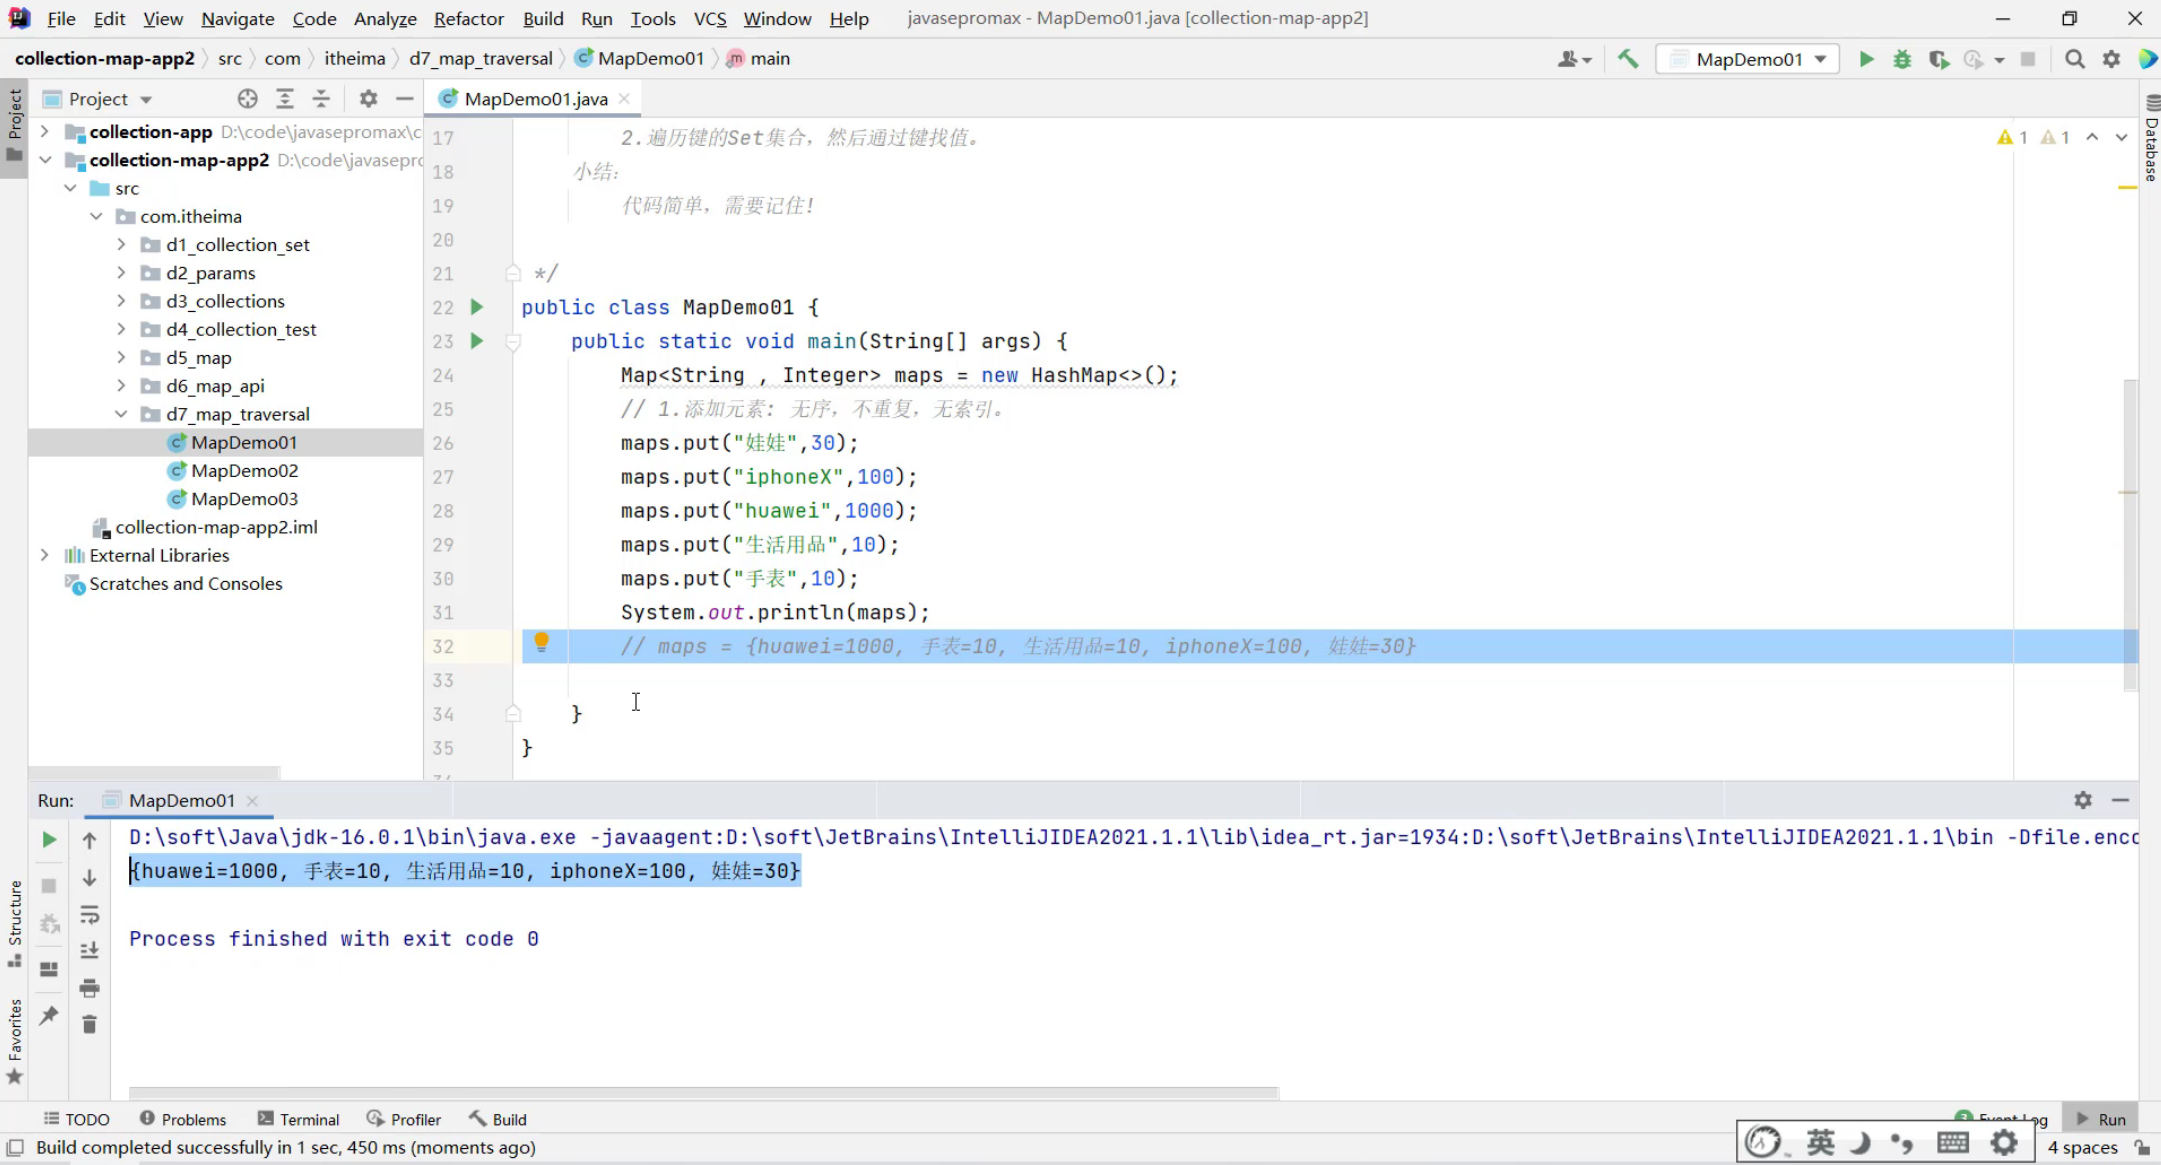Open MapDemo02 file in project tree
Image resolution: width=2161 pixels, height=1165 pixels.
244,470
